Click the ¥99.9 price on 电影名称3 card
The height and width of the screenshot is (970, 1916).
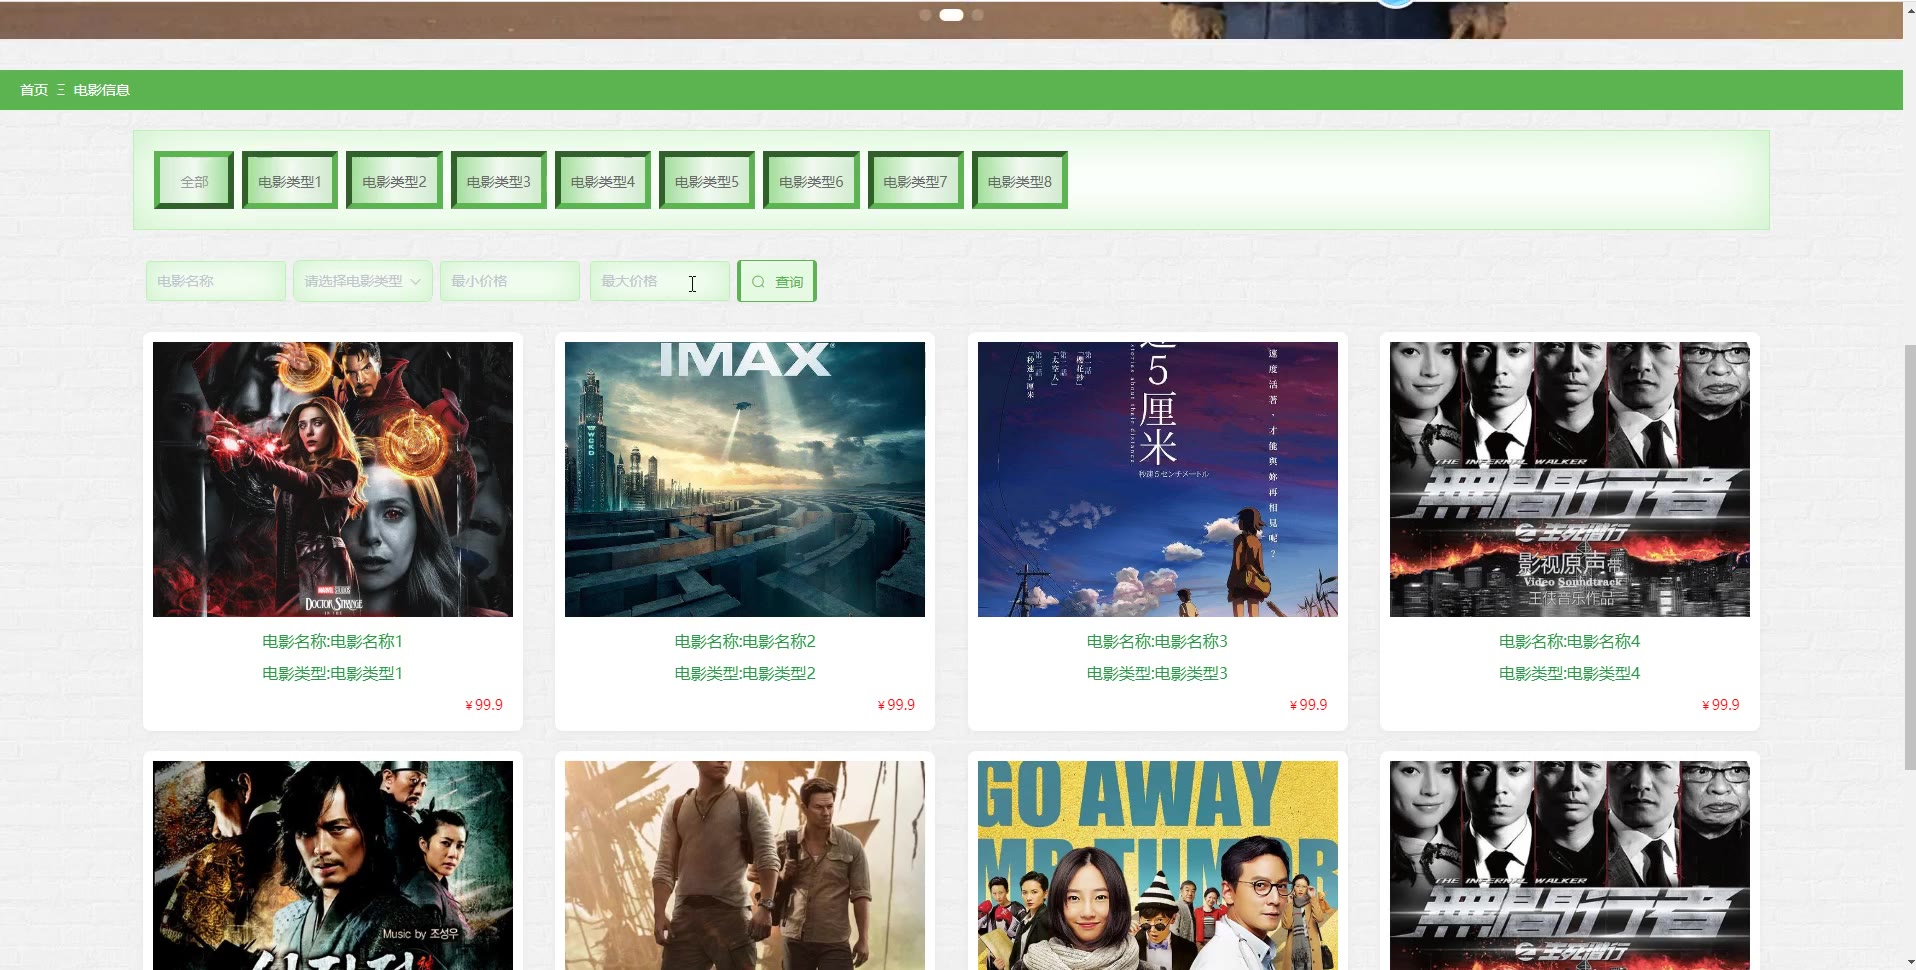[x=1309, y=705]
